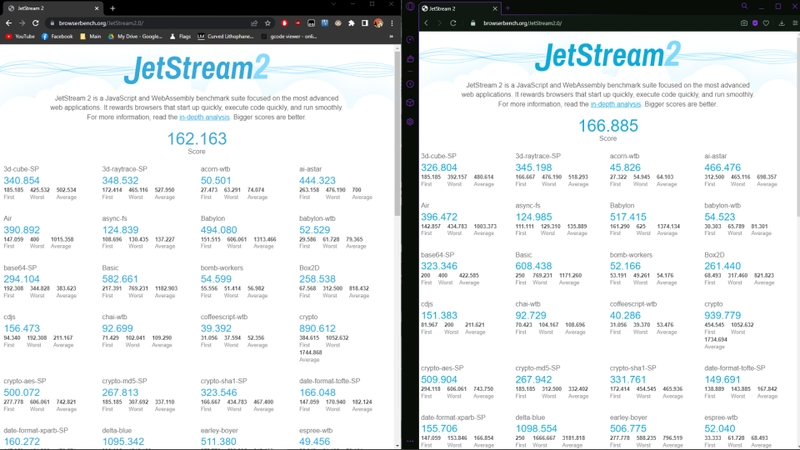The image size is (800, 450).
Task: Click the ai-astar result 466.476 in Opera
Action: coord(722,167)
